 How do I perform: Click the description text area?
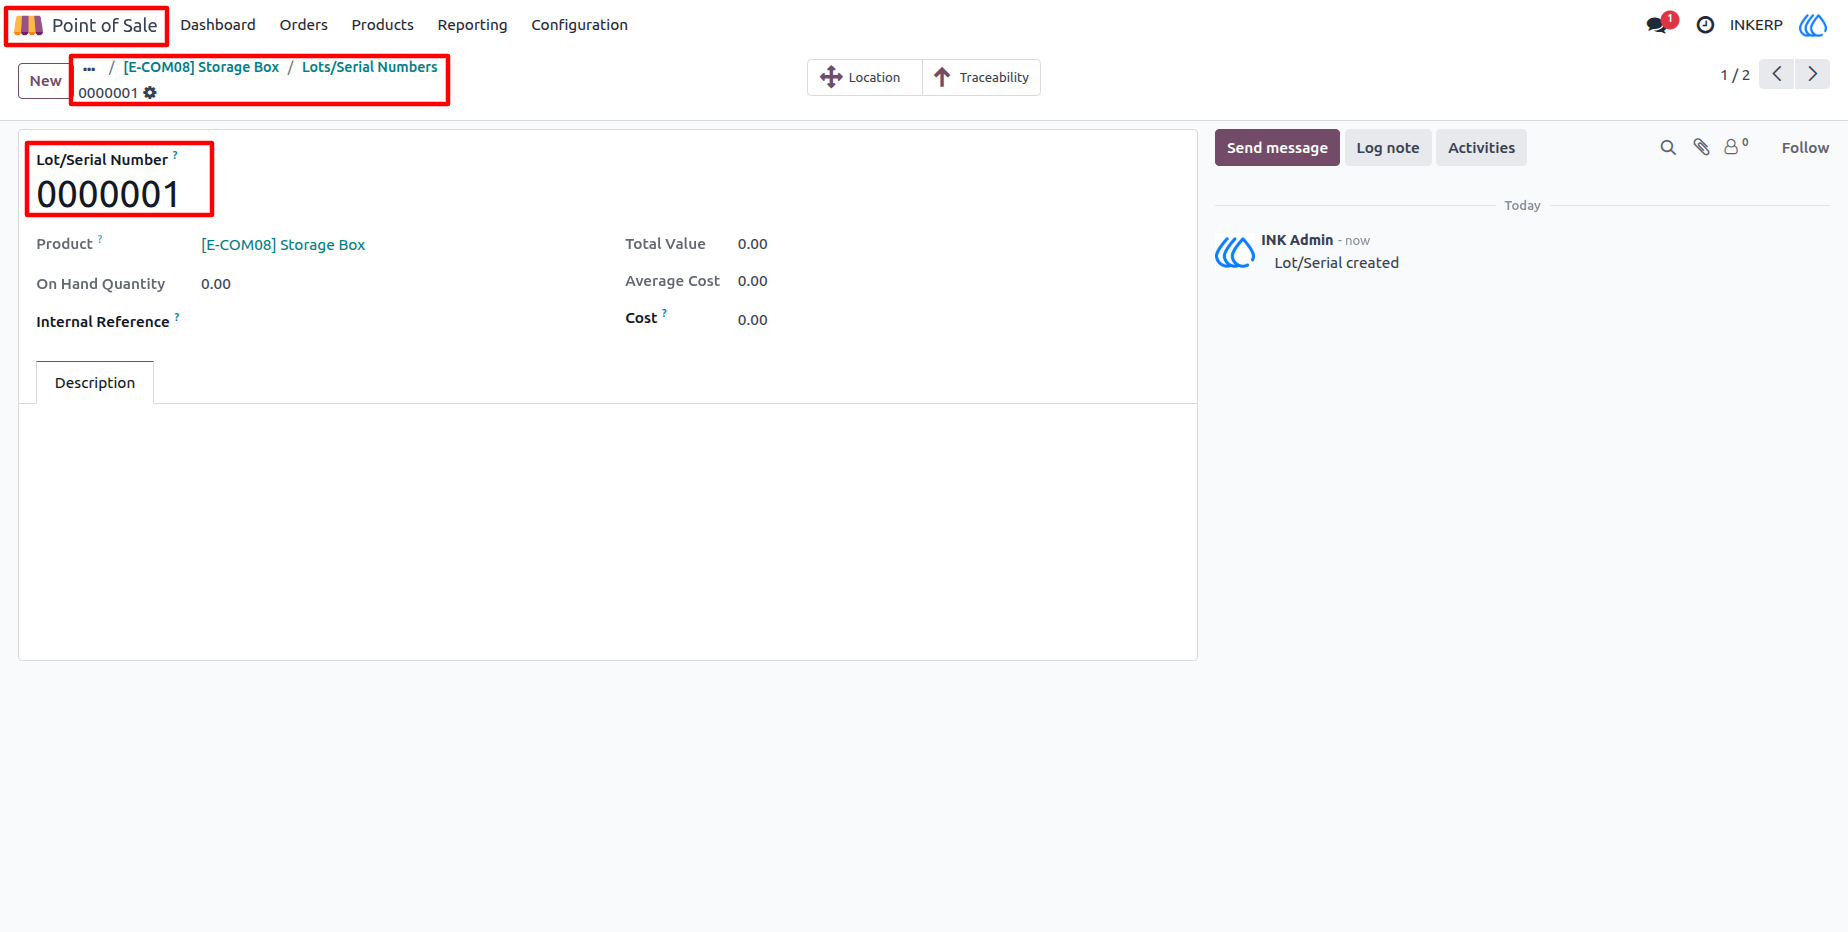click(608, 530)
